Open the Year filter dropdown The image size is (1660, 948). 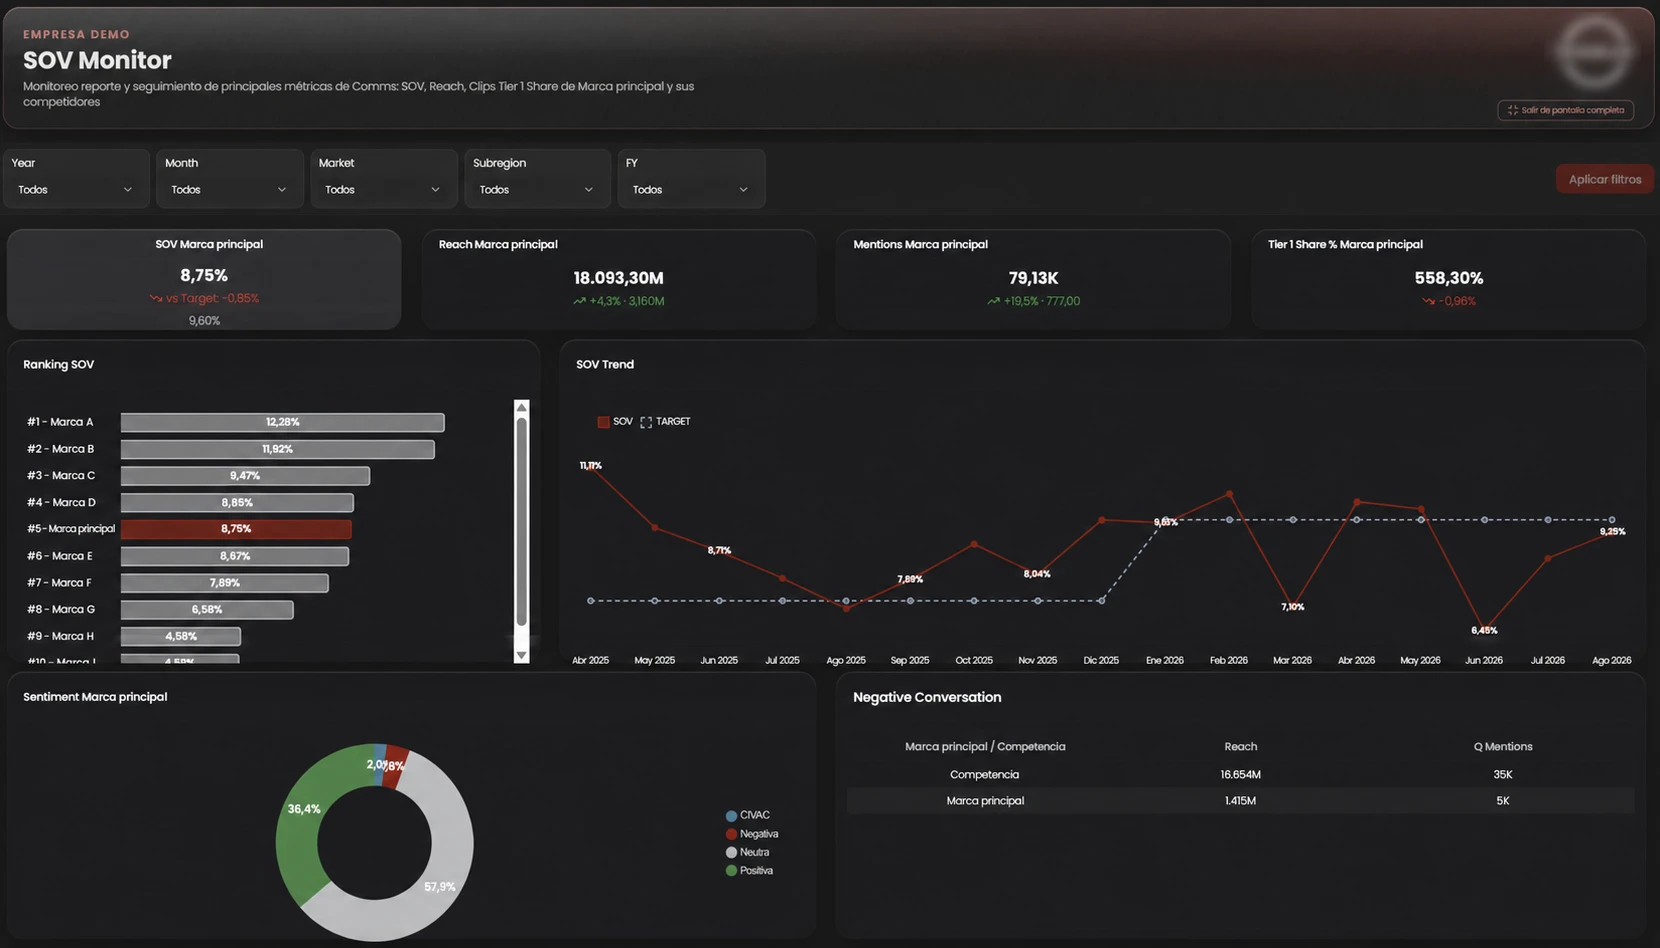point(75,190)
